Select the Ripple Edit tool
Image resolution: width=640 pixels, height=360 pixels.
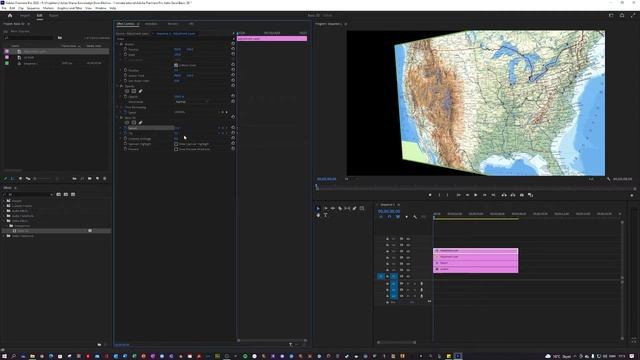(x=333, y=209)
